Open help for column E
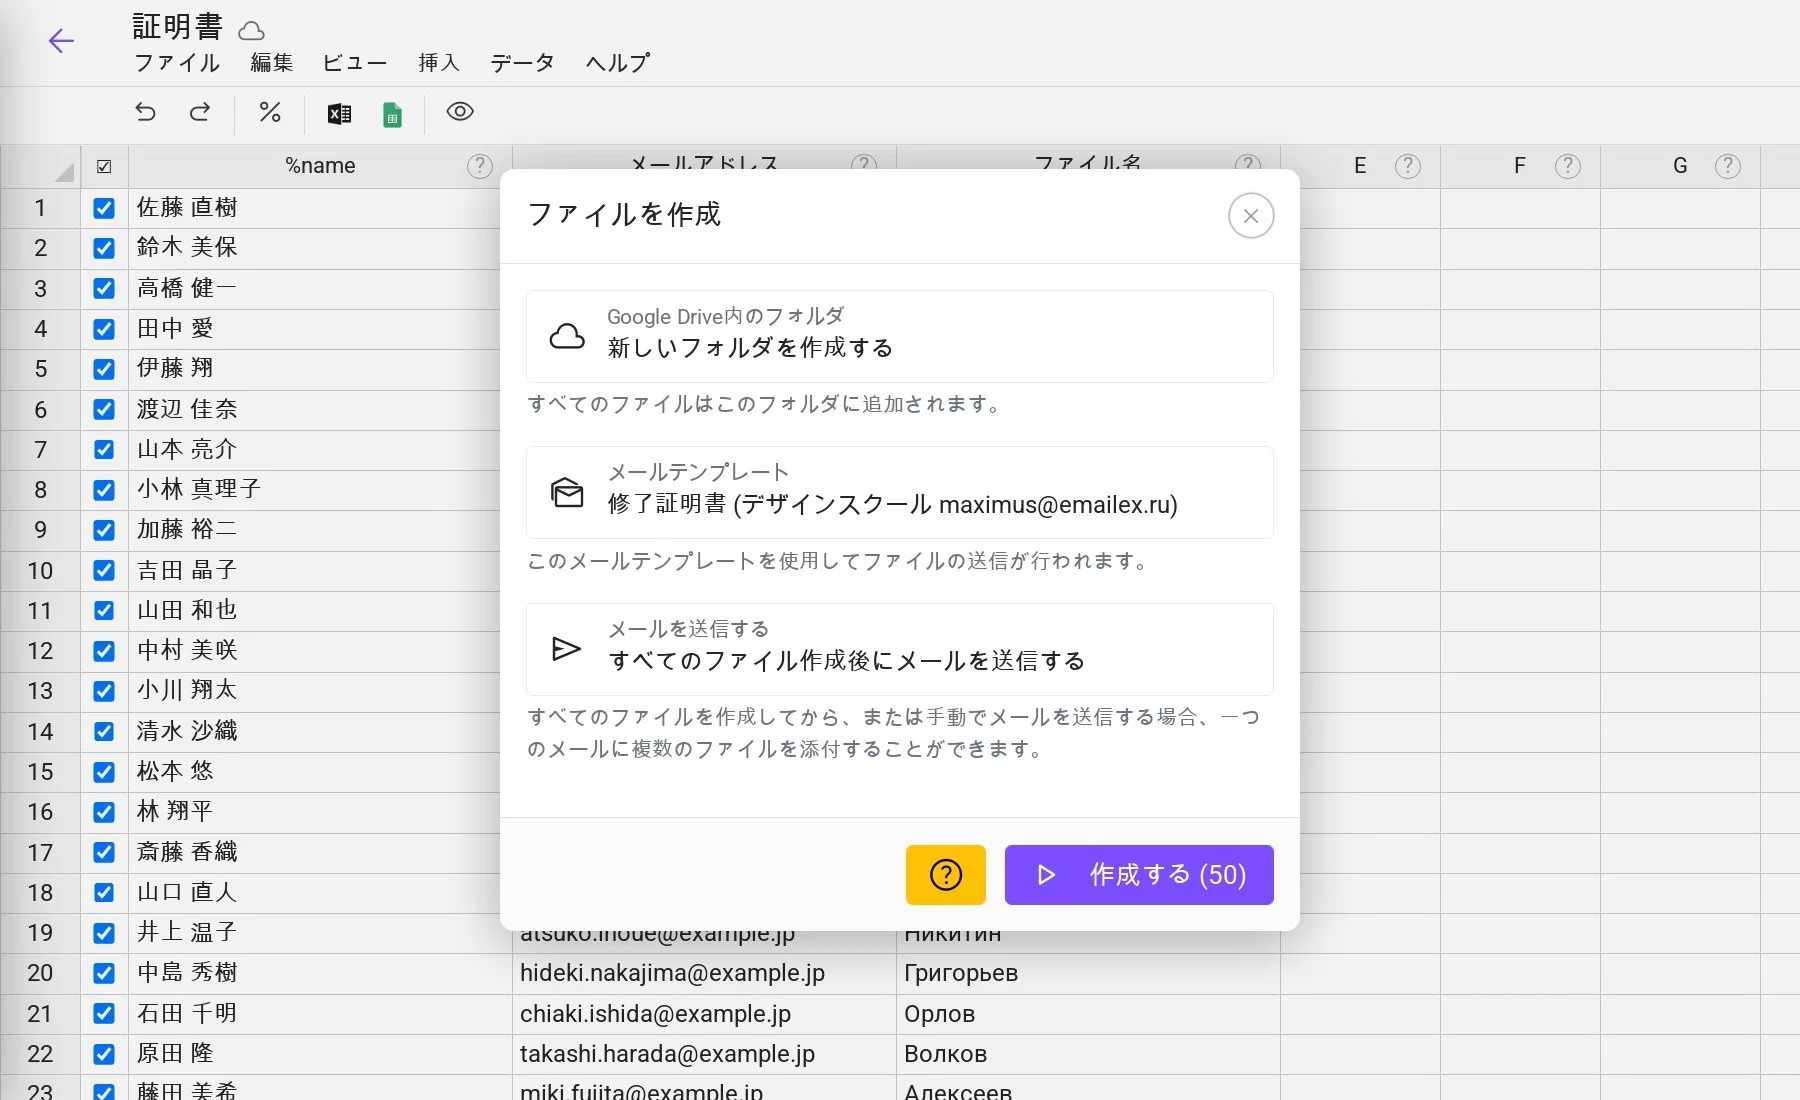Image resolution: width=1800 pixels, height=1100 pixels. (x=1408, y=166)
